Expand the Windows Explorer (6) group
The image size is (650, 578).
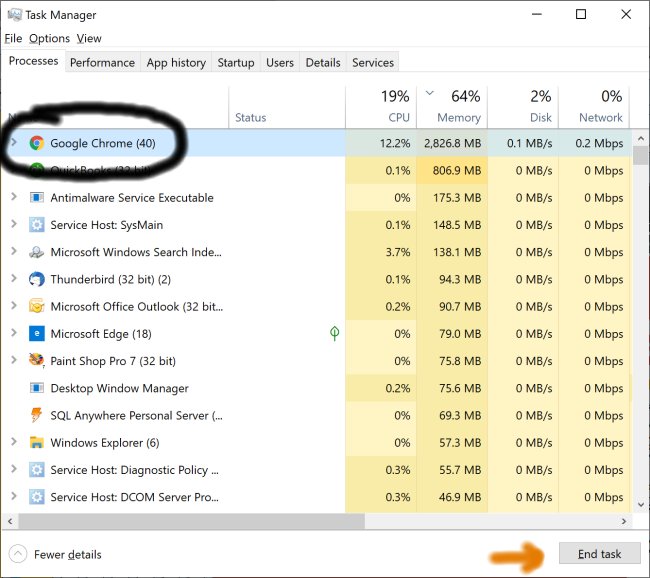pos(14,442)
